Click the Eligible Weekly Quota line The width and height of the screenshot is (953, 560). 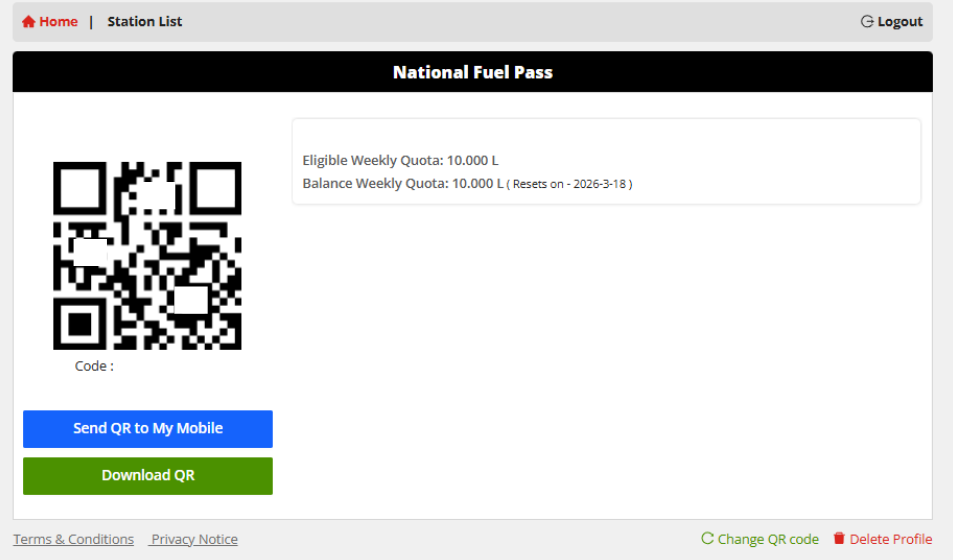pyautogui.click(x=400, y=160)
